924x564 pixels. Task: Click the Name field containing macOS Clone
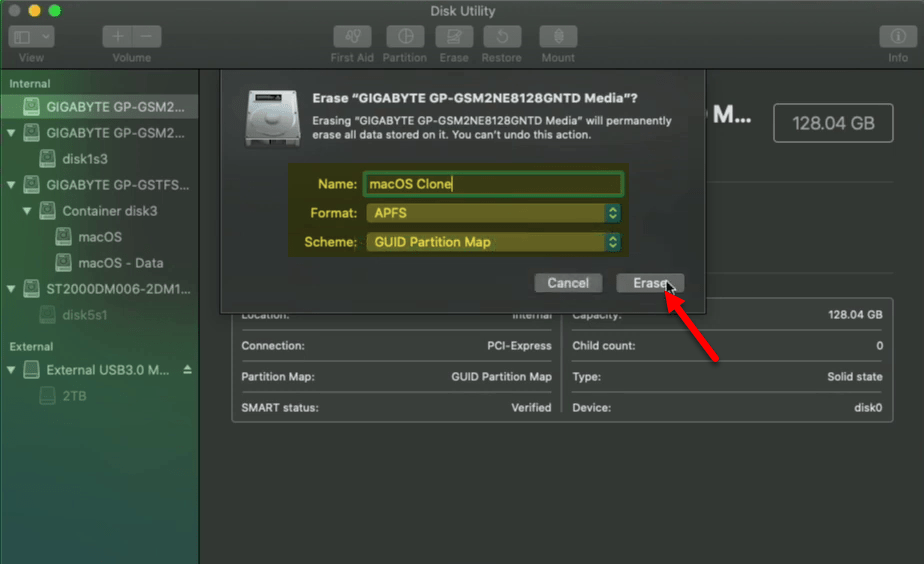(493, 184)
